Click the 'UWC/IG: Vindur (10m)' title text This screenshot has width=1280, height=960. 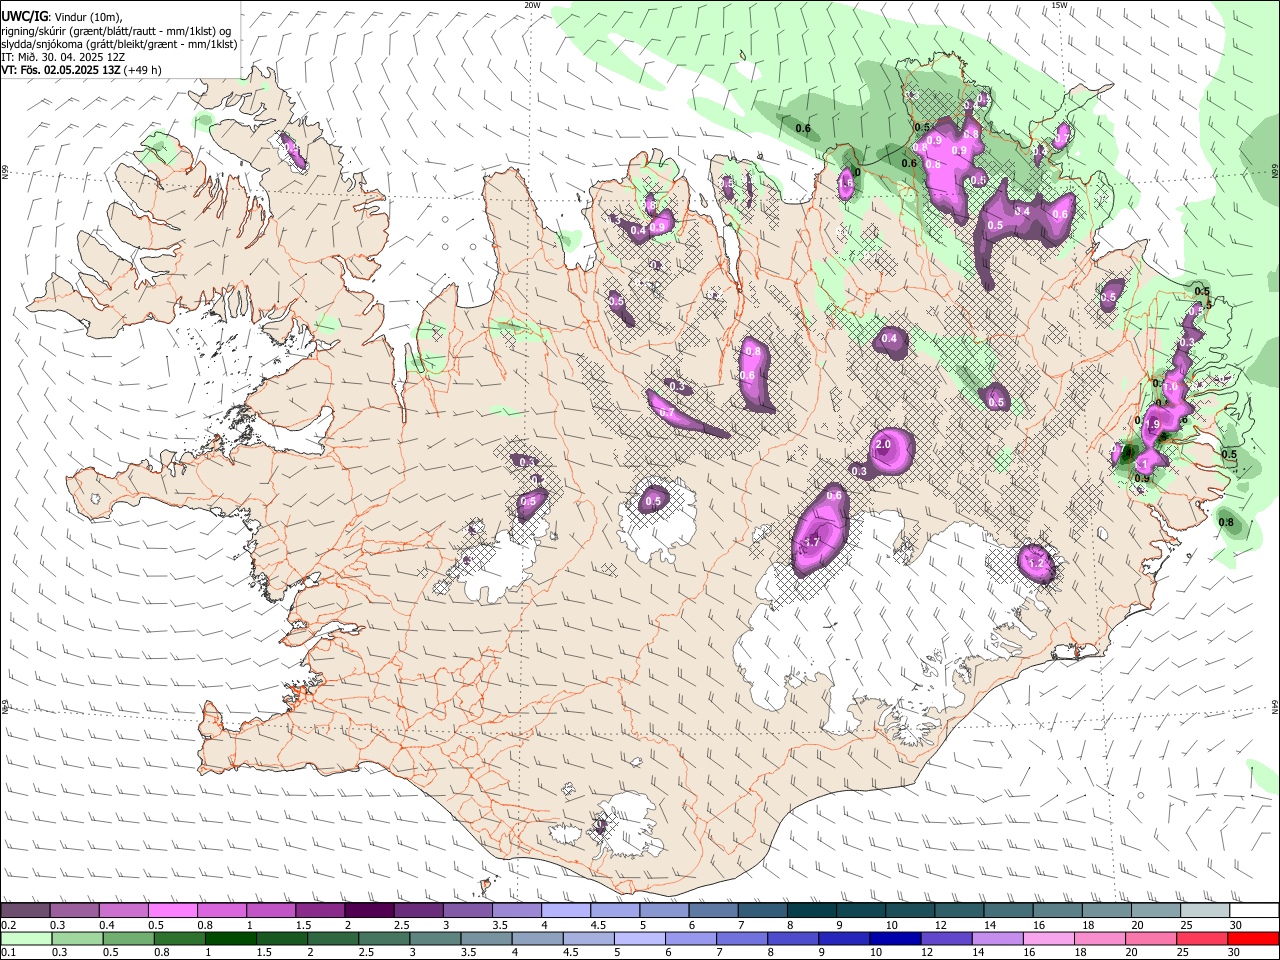click(x=61, y=17)
